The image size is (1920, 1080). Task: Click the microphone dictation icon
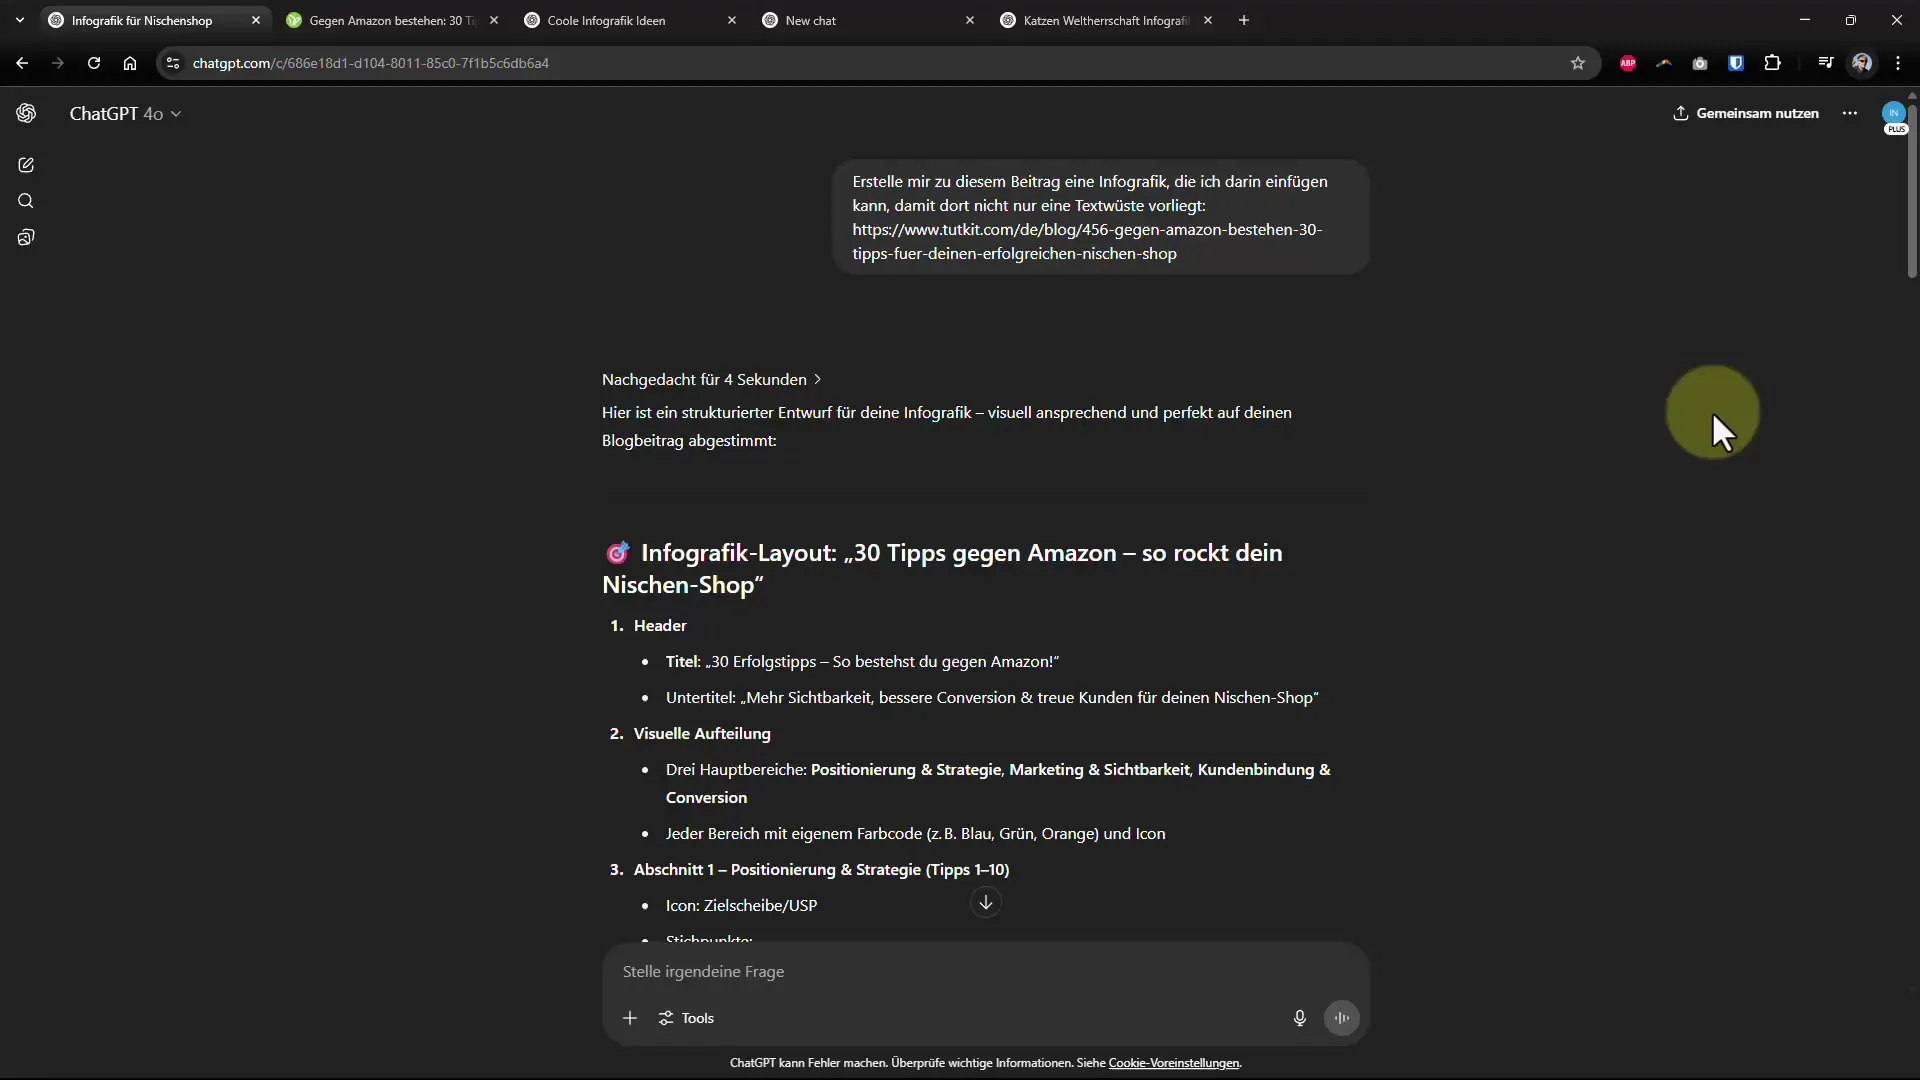(x=1300, y=1018)
